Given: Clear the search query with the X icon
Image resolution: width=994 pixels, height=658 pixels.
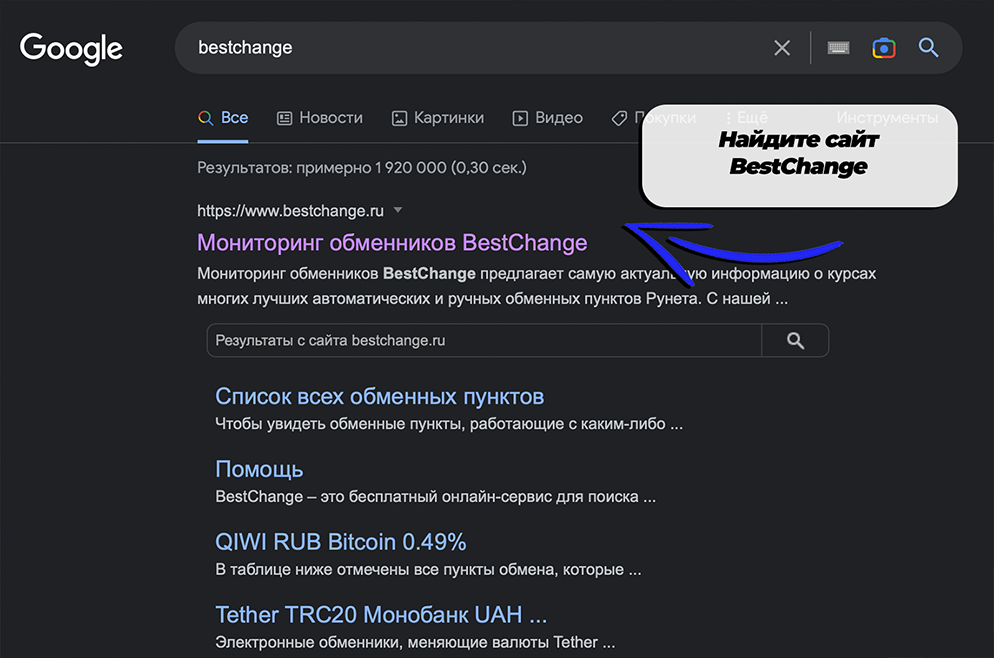Looking at the screenshot, I should pos(782,48).
